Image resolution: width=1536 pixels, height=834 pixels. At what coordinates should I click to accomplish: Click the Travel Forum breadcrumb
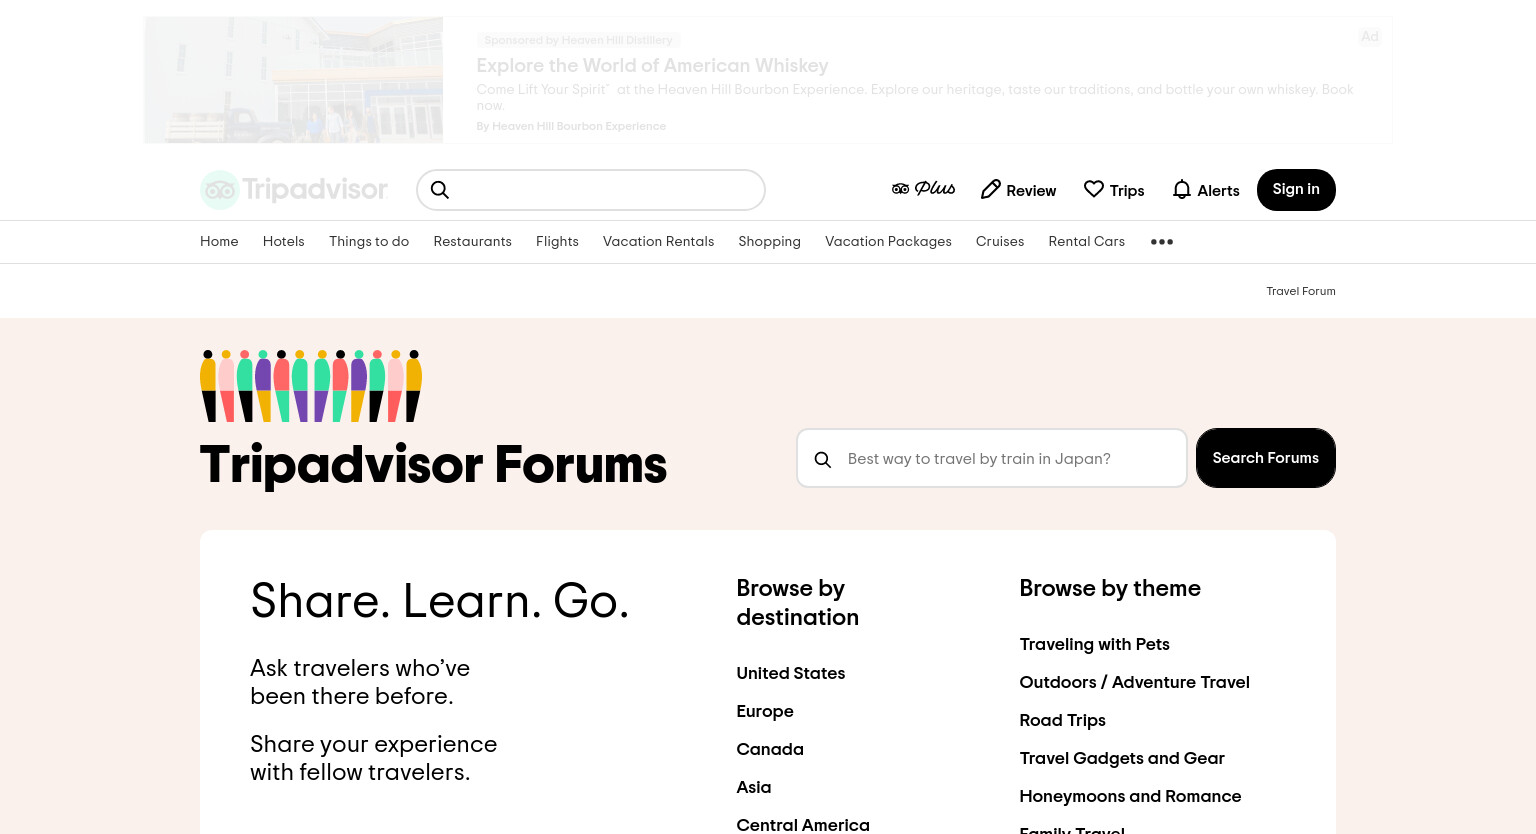pos(1301,291)
